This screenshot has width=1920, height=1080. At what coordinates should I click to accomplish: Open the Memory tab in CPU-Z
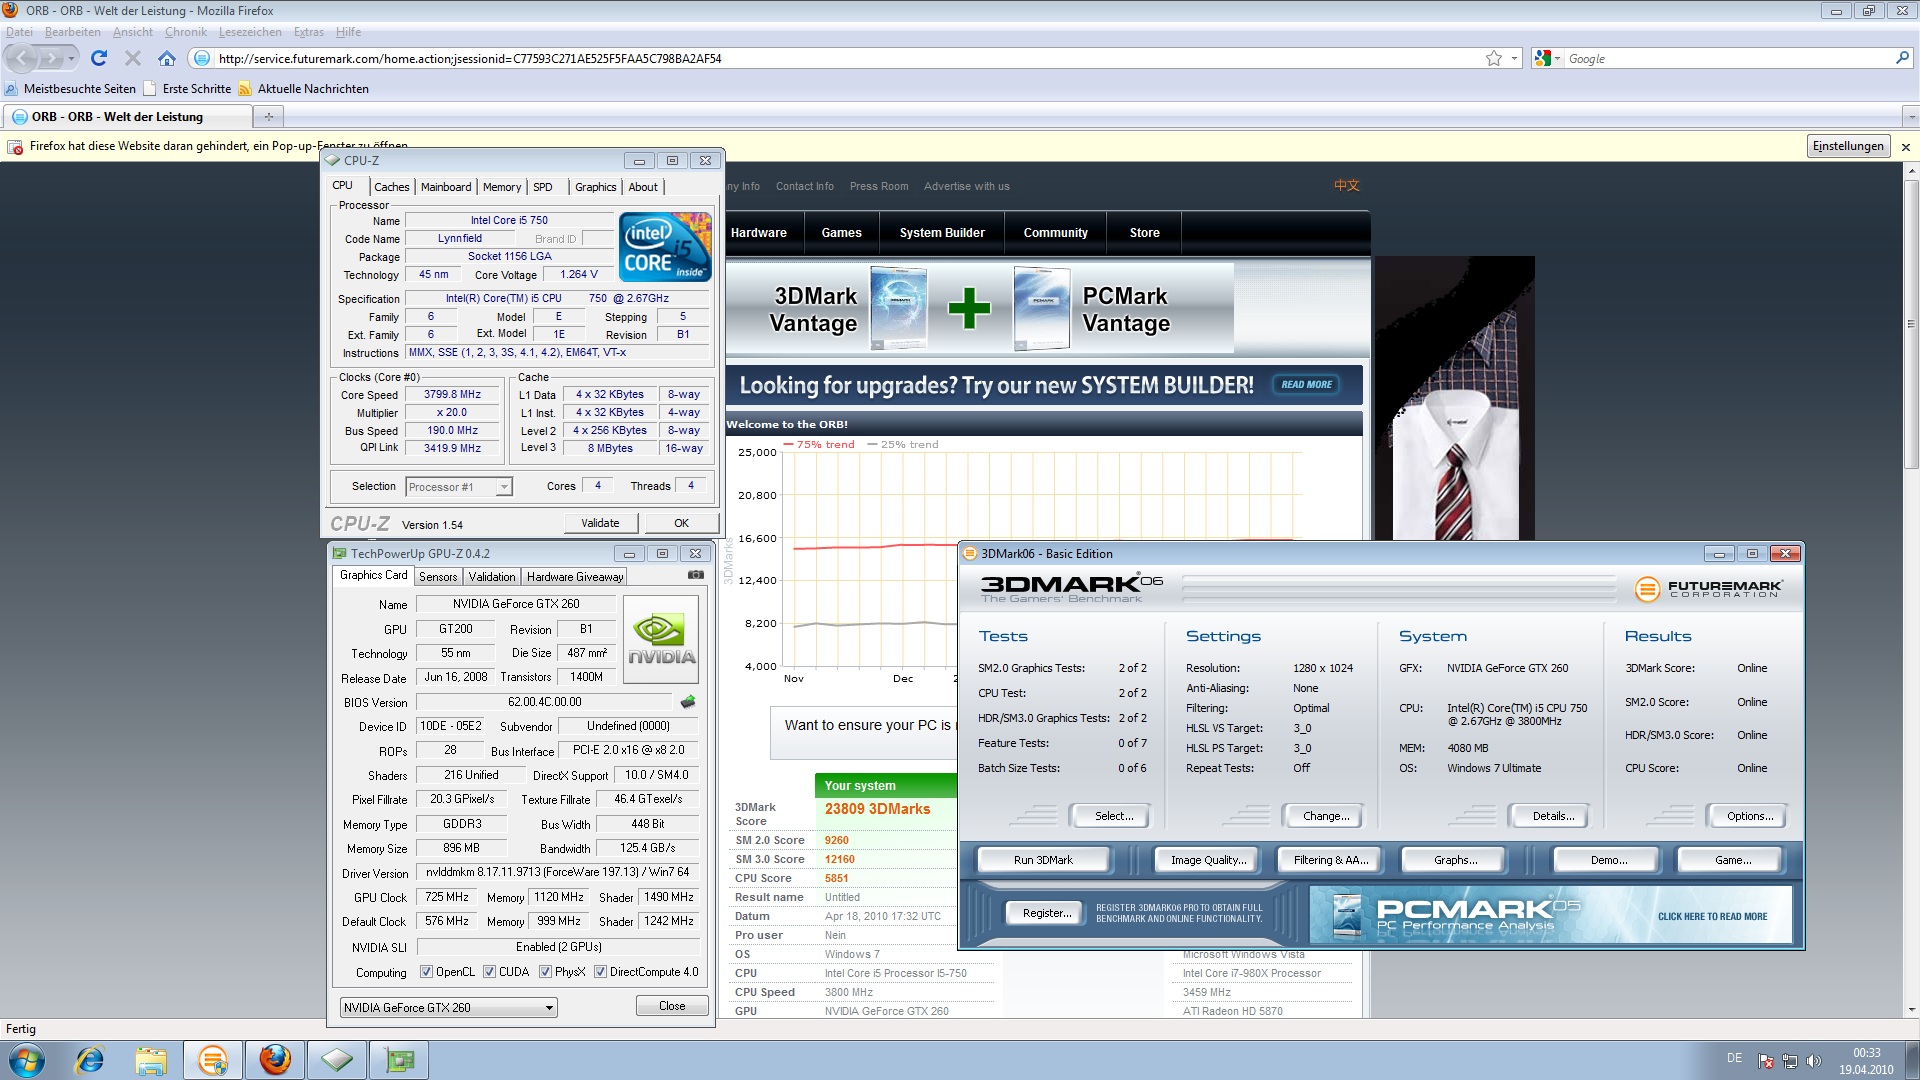point(502,187)
